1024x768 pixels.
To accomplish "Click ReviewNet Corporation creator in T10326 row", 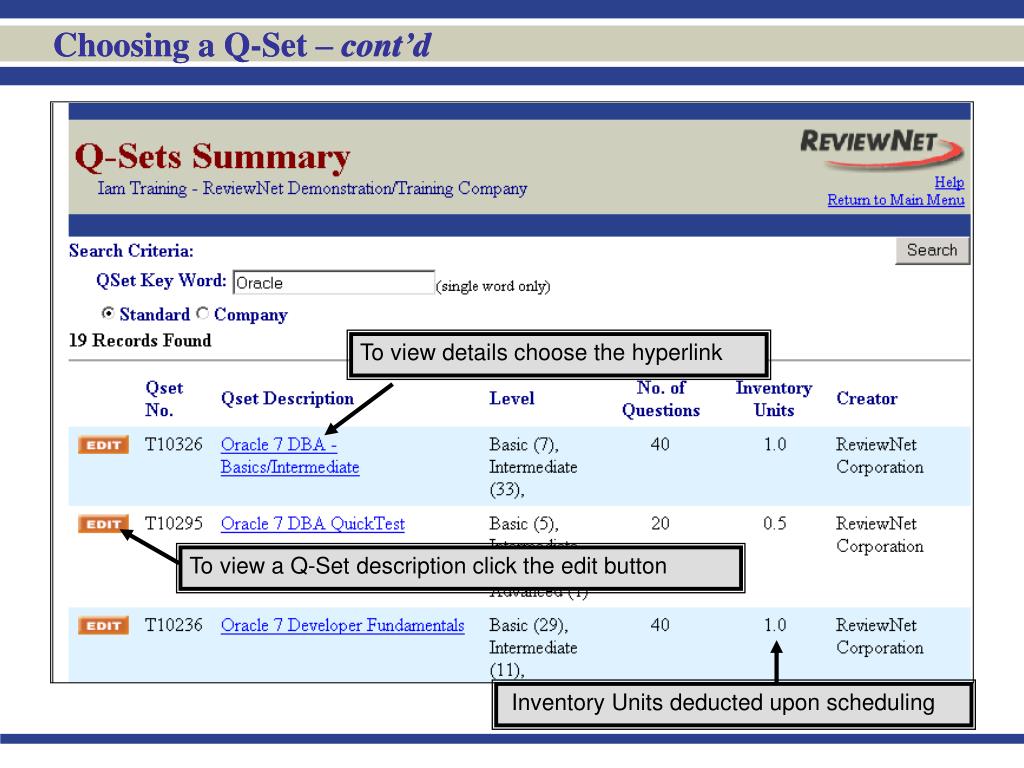I will pos(880,456).
